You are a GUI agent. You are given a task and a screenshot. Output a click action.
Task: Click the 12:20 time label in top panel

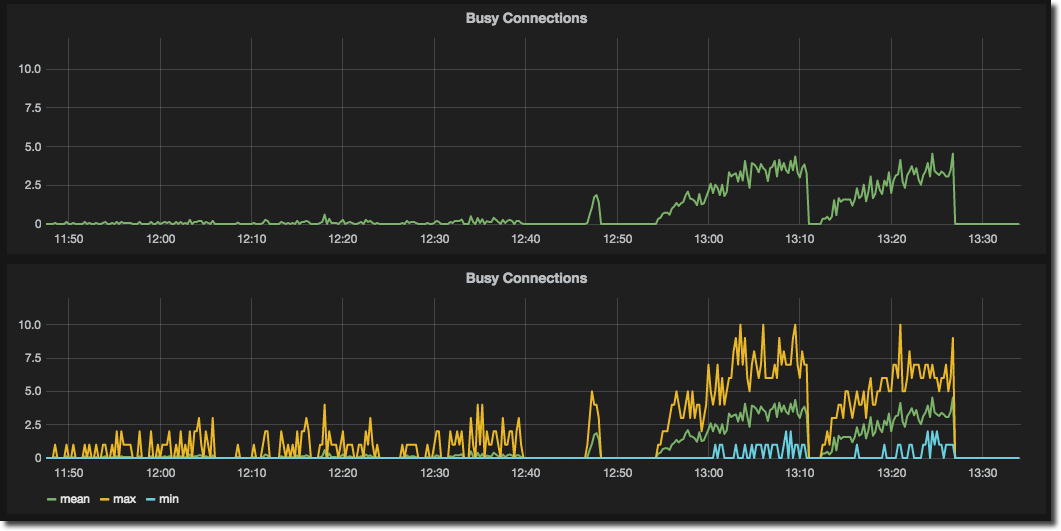[343, 240]
